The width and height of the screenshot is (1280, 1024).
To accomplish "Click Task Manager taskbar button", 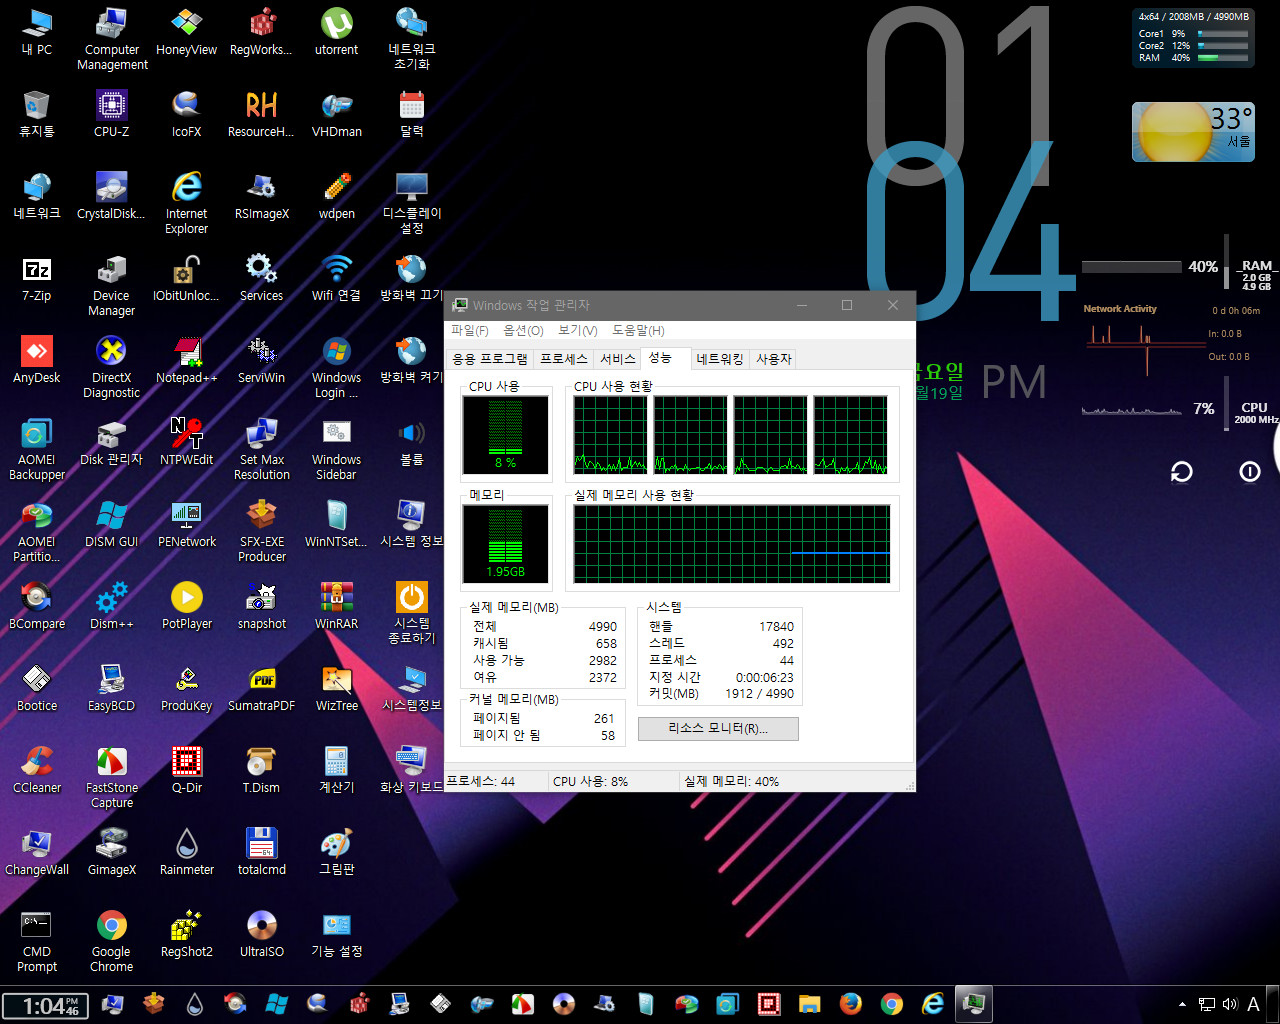I will click(973, 1003).
